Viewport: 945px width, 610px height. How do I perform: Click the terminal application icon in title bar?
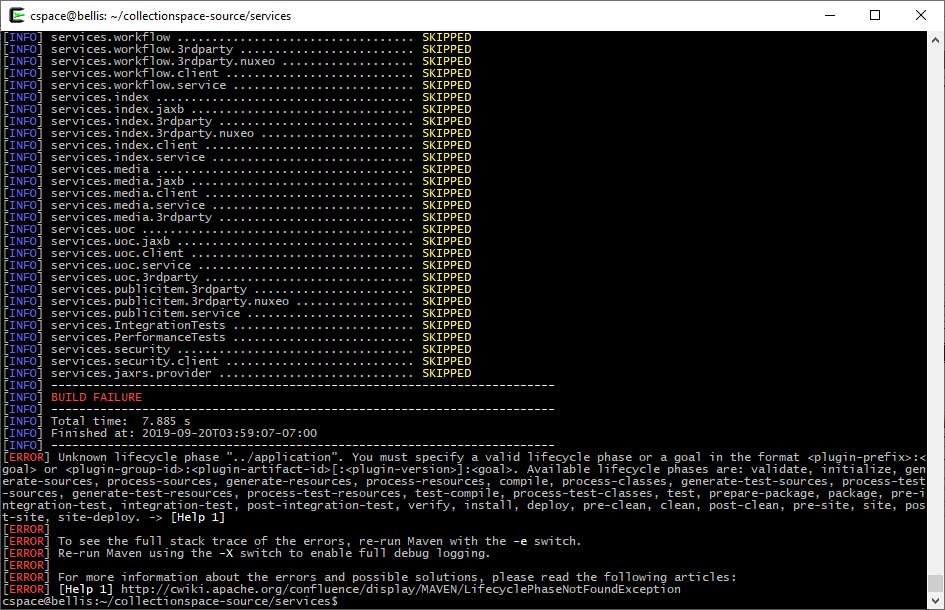pyautogui.click(x=15, y=16)
